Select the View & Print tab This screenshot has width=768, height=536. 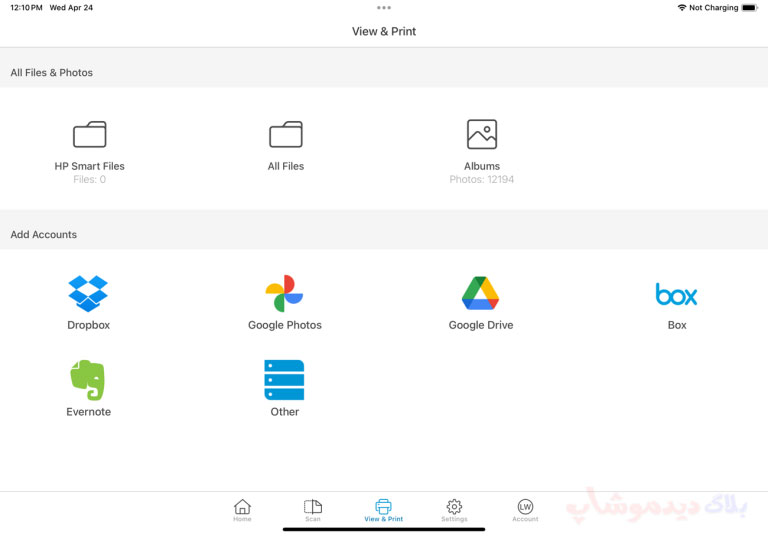click(384, 510)
